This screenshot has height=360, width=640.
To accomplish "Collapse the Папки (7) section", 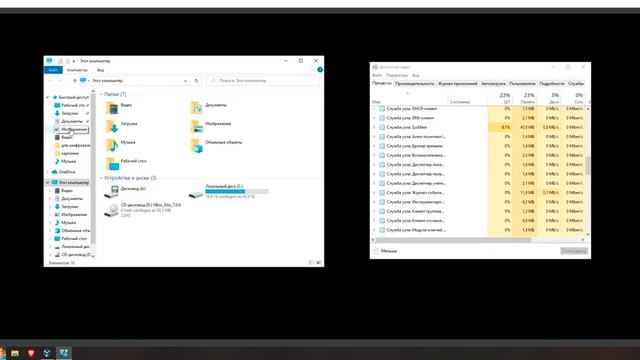I will [101, 94].
